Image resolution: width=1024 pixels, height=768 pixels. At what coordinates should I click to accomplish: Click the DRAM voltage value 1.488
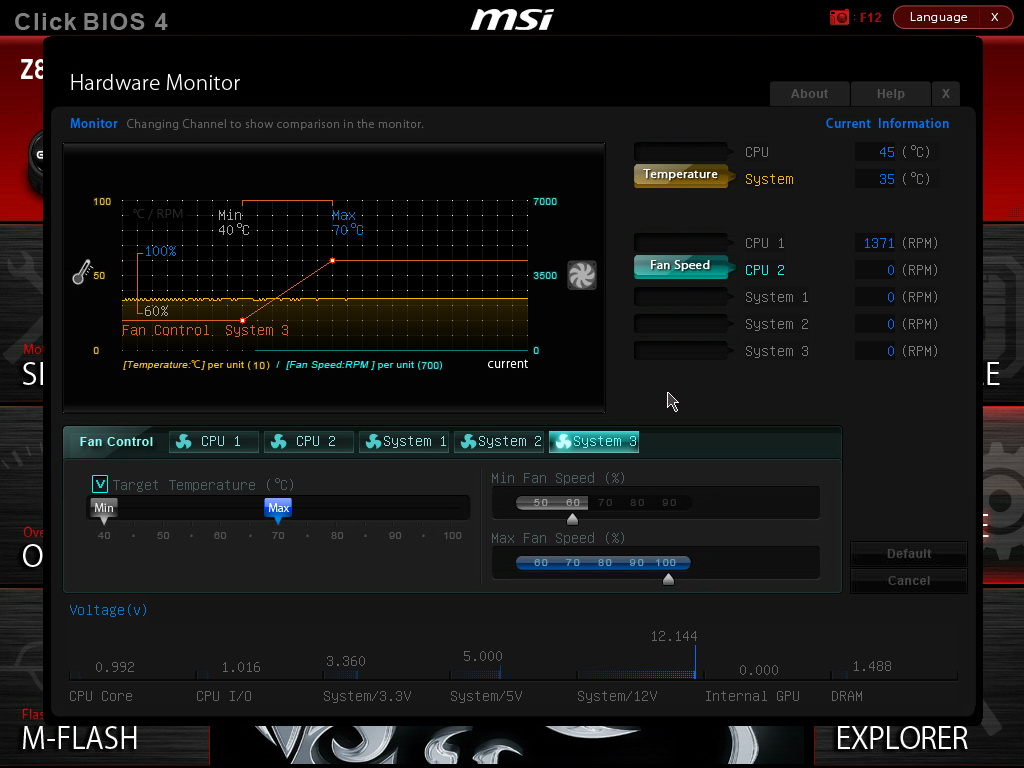[872, 666]
